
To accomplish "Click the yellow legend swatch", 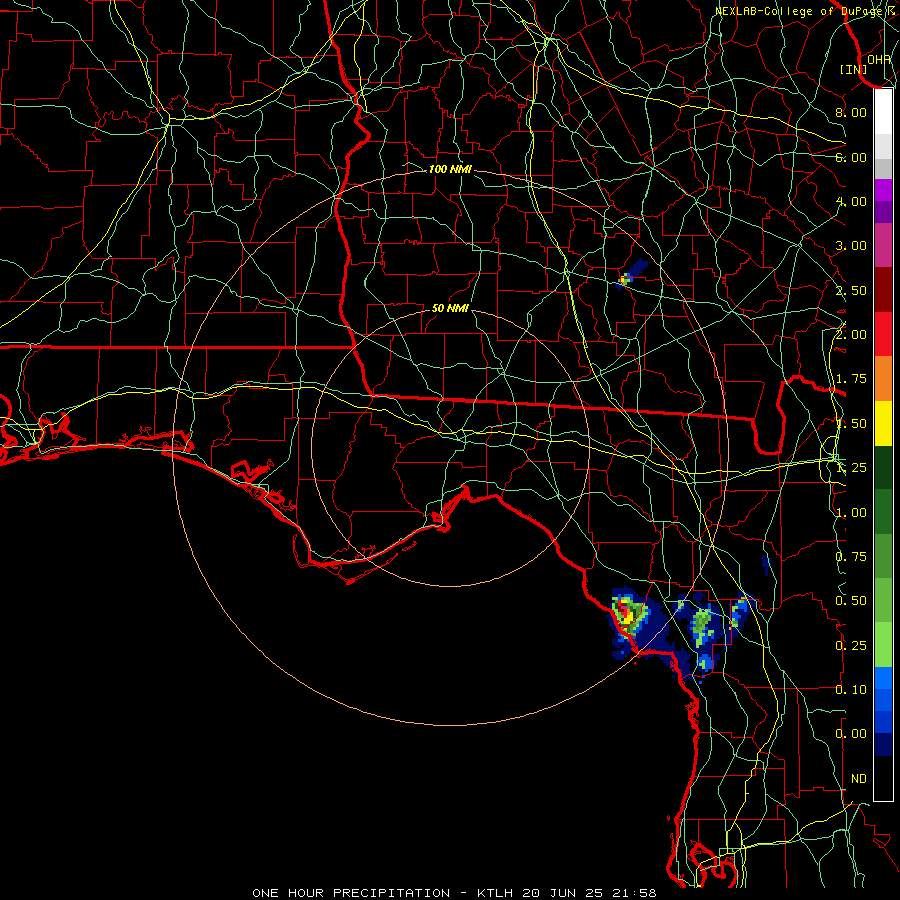I will click(x=883, y=423).
